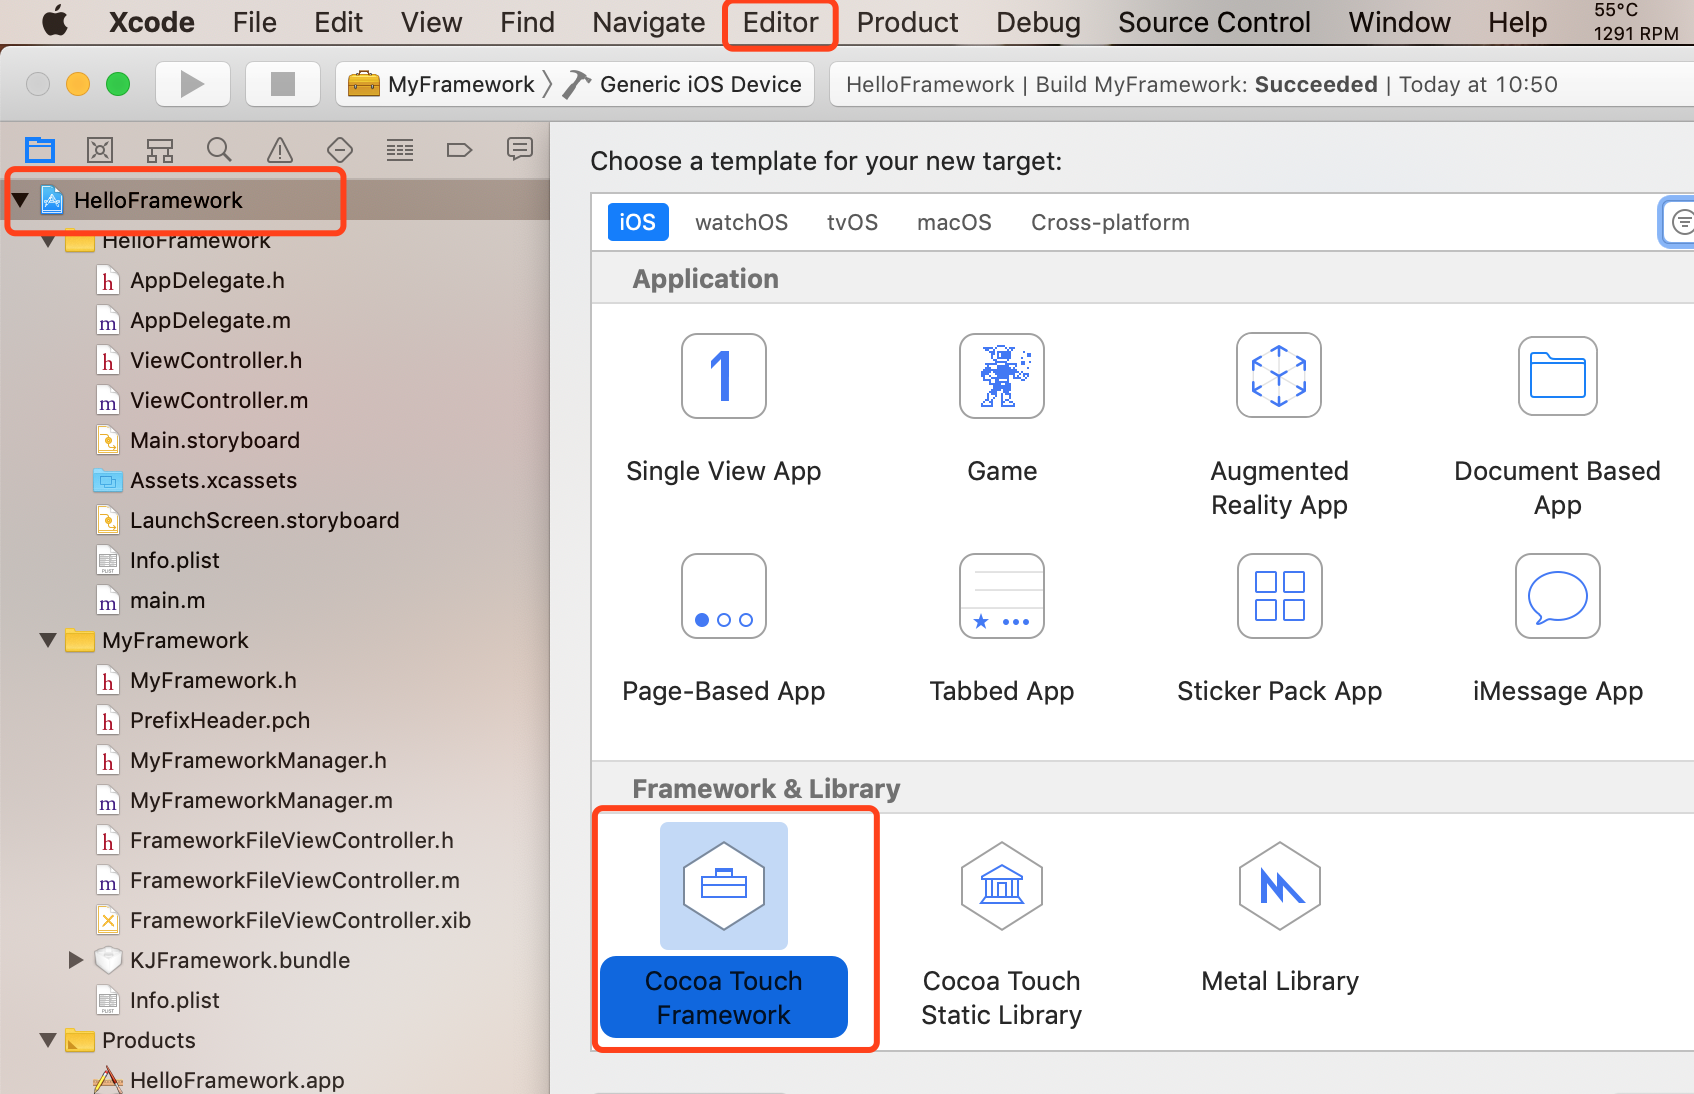Open the Navigate menu
The width and height of the screenshot is (1694, 1094).
point(648,22)
